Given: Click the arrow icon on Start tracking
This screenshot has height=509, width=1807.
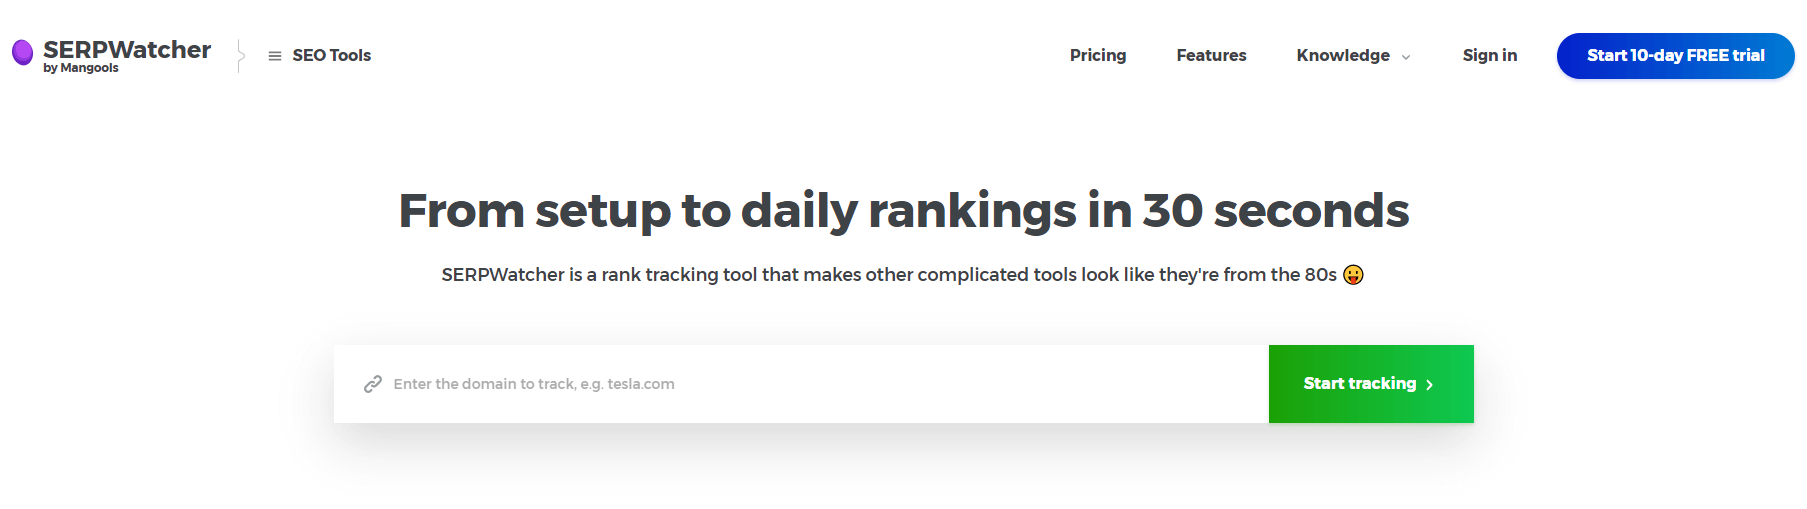Looking at the screenshot, I should [1429, 385].
